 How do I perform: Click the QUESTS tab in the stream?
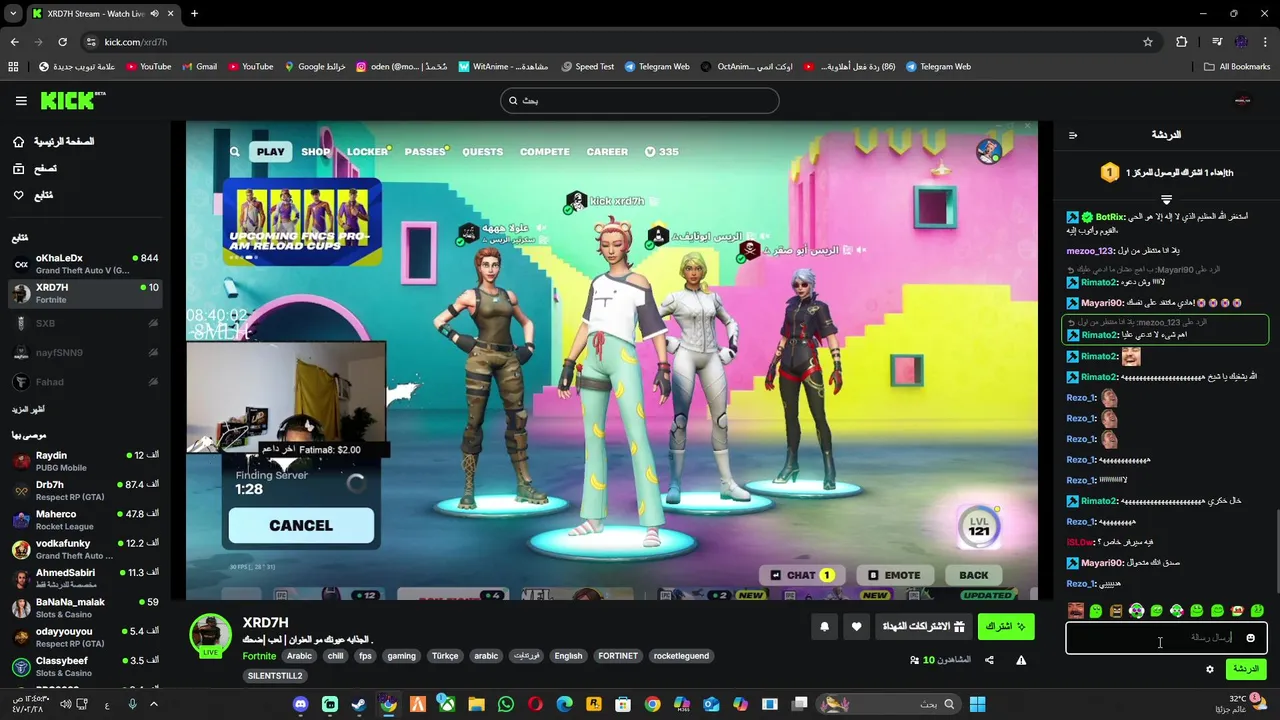click(482, 152)
